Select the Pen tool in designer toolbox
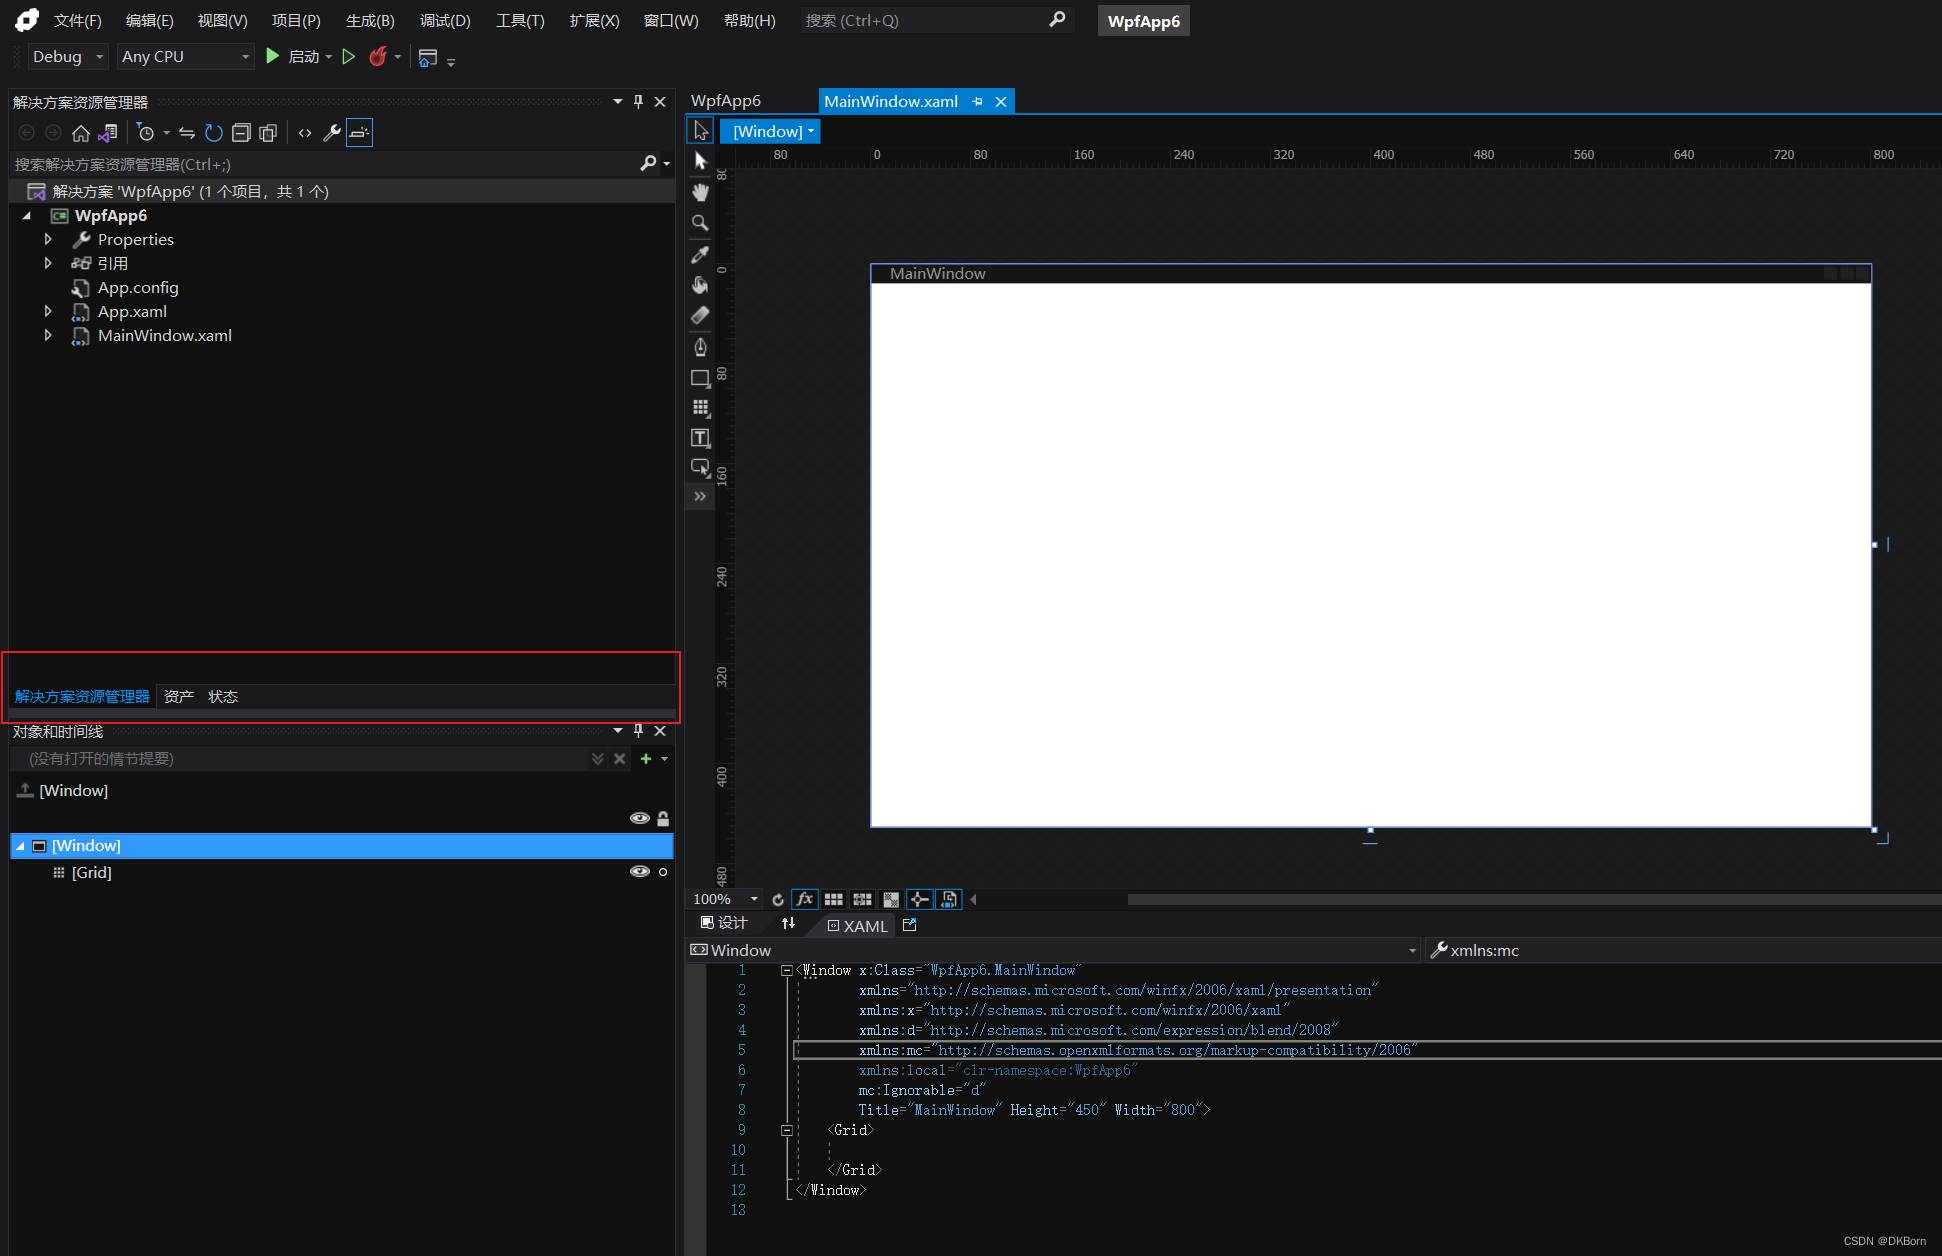The image size is (1942, 1256). coord(700,347)
